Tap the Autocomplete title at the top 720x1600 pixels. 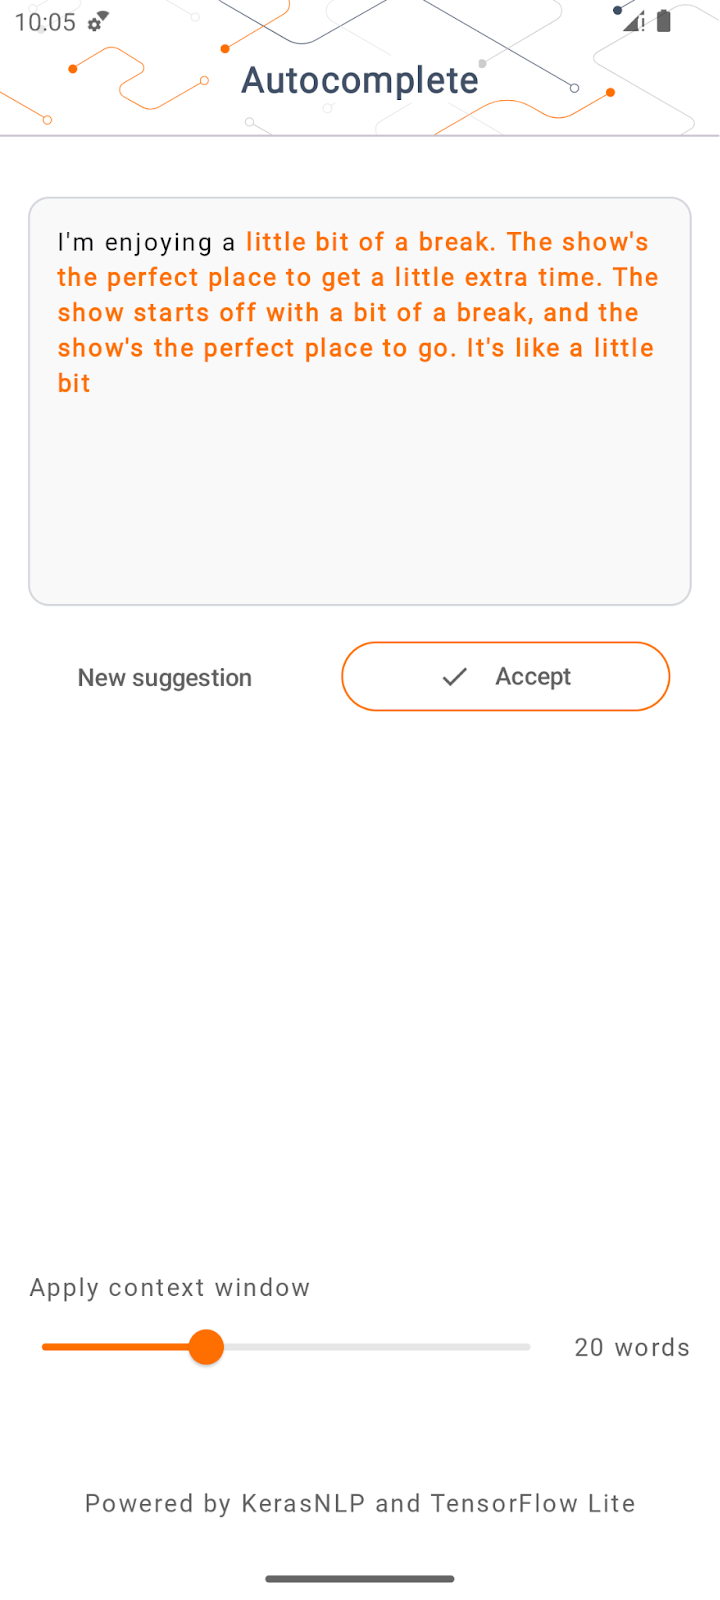[360, 80]
